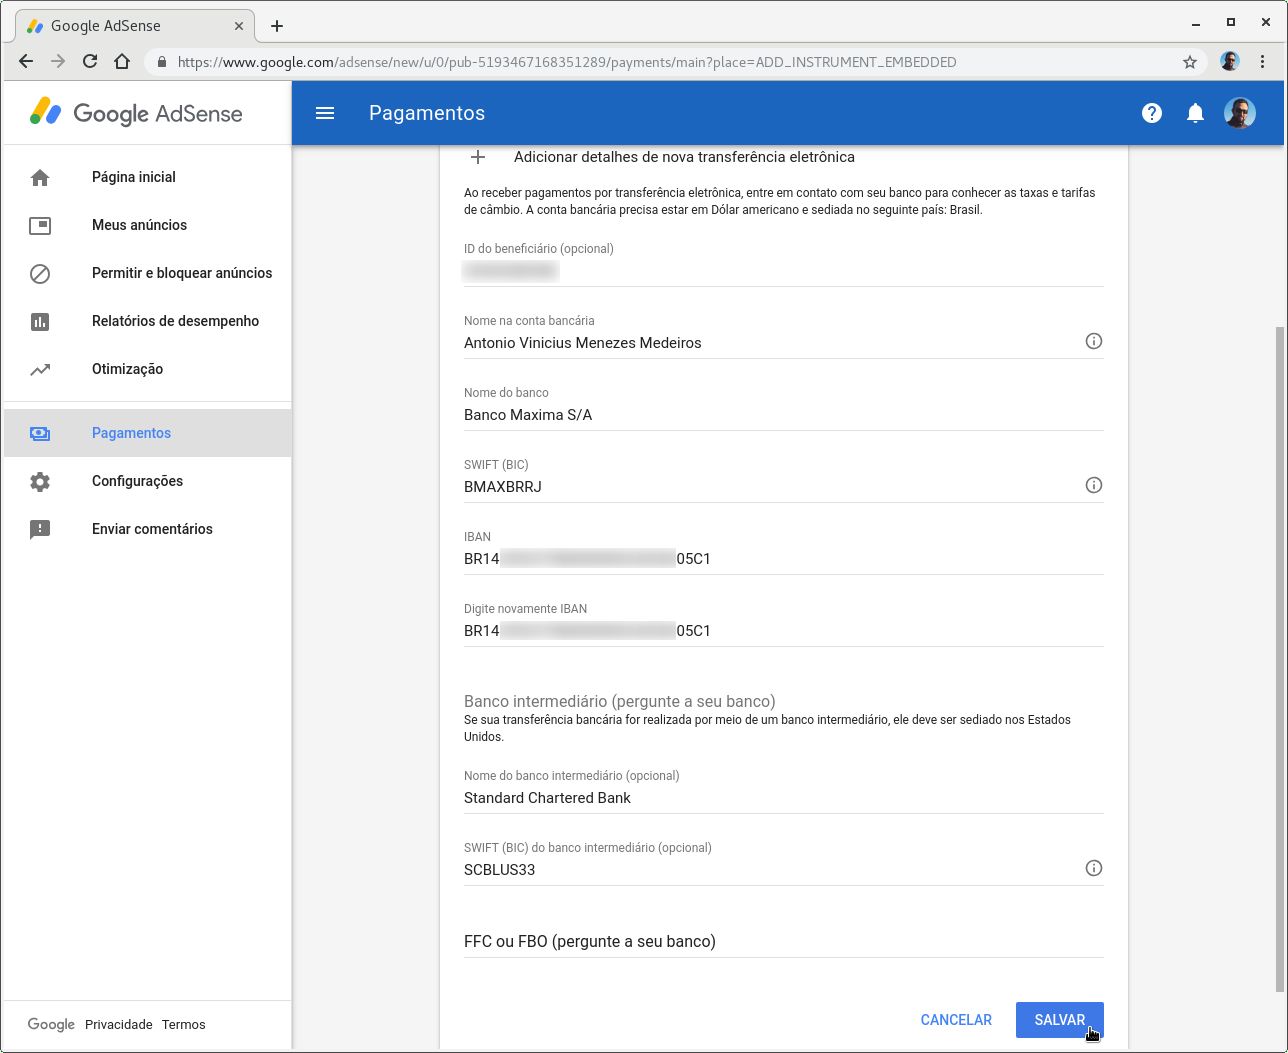The width and height of the screenshot is (1288, 1053).
Task: Click the ad unit icon beside Meus anúncios
Action: tap(40, 225)
